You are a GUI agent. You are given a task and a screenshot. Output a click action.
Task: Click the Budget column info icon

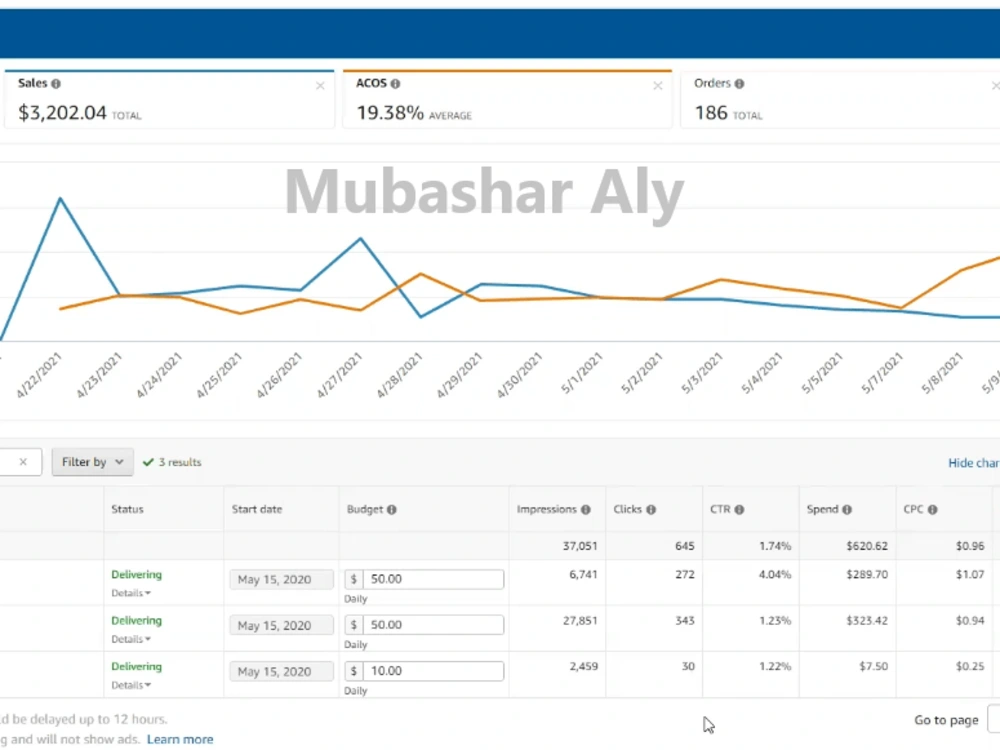click(392, 510)
